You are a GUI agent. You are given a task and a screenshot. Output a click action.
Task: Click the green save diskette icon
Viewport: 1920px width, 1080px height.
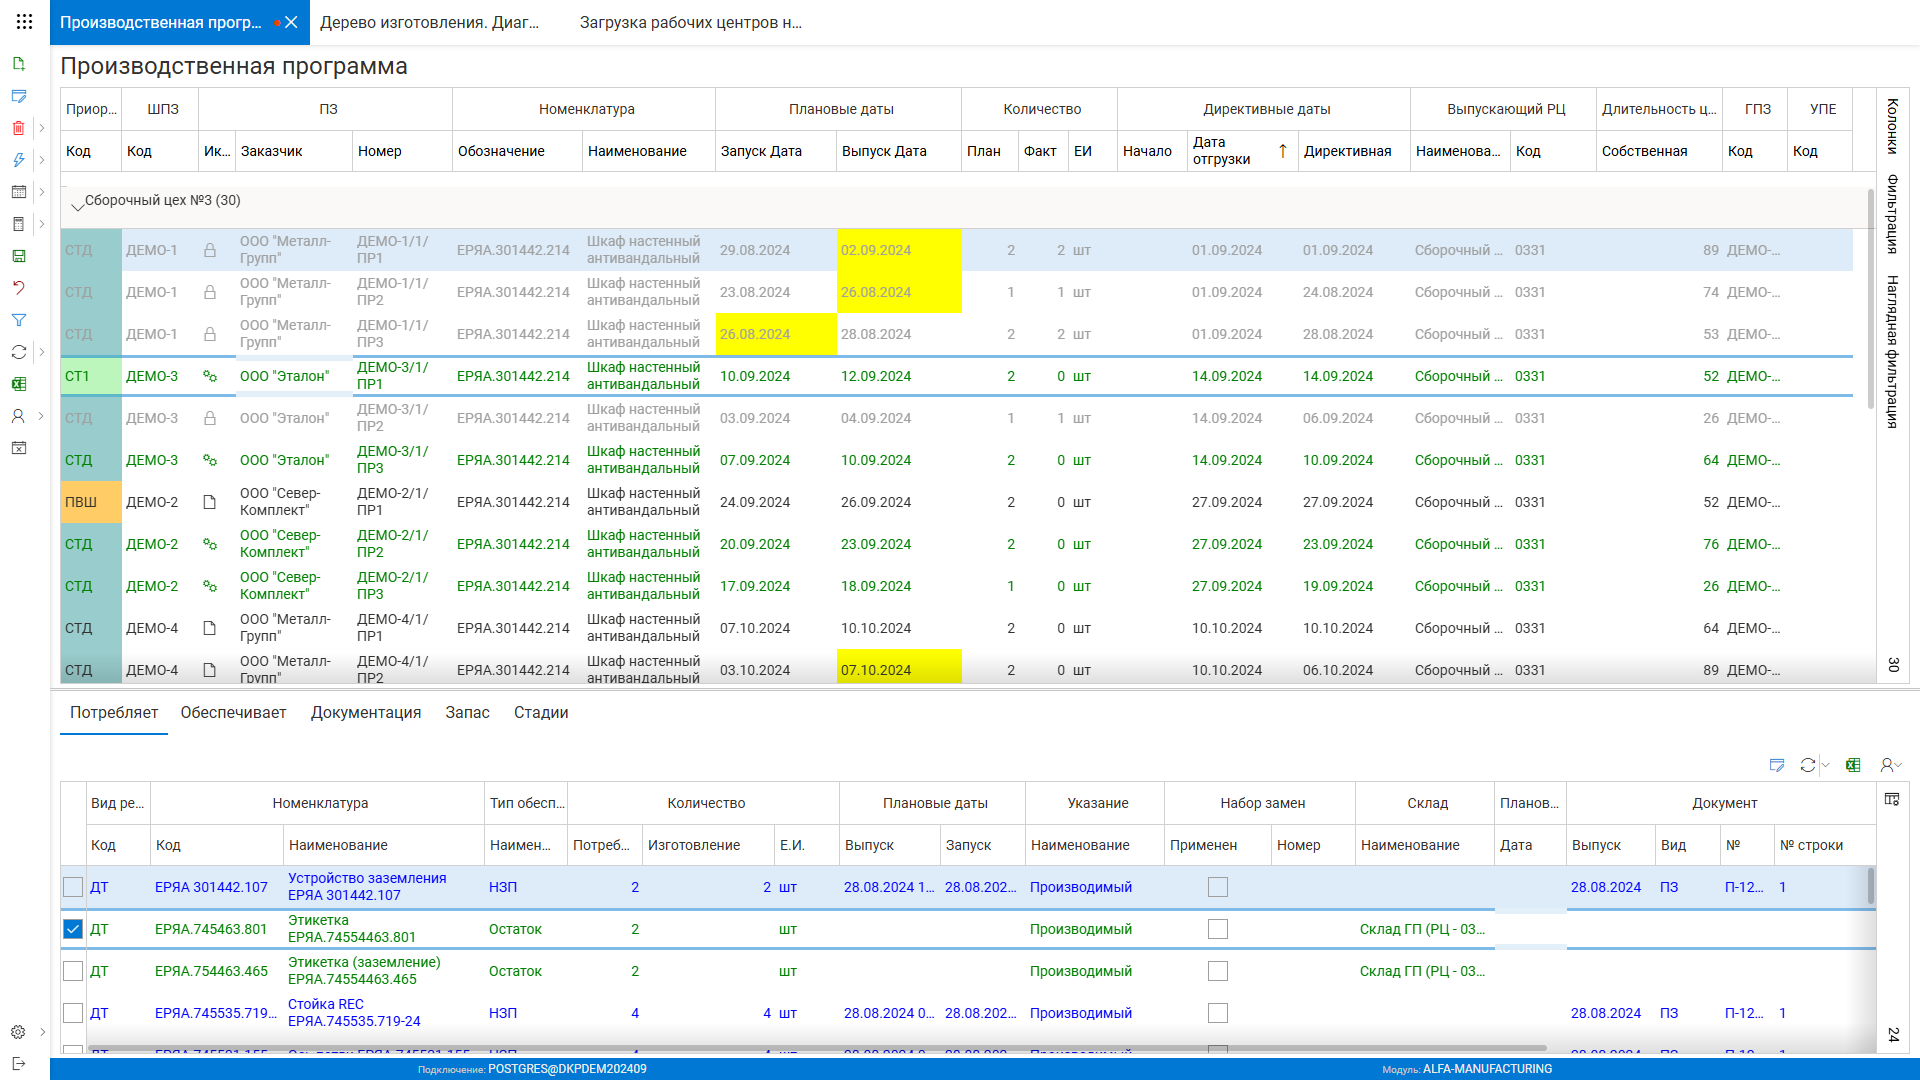click(x=18, y=256)
